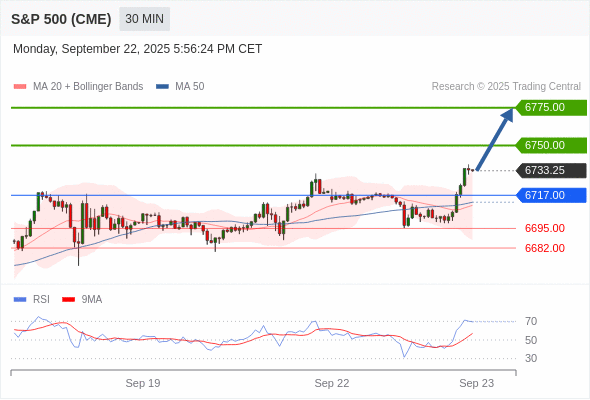590x400 pixels.
Task: Click the blue upward forecast arrow
Action: click(495, 139)
